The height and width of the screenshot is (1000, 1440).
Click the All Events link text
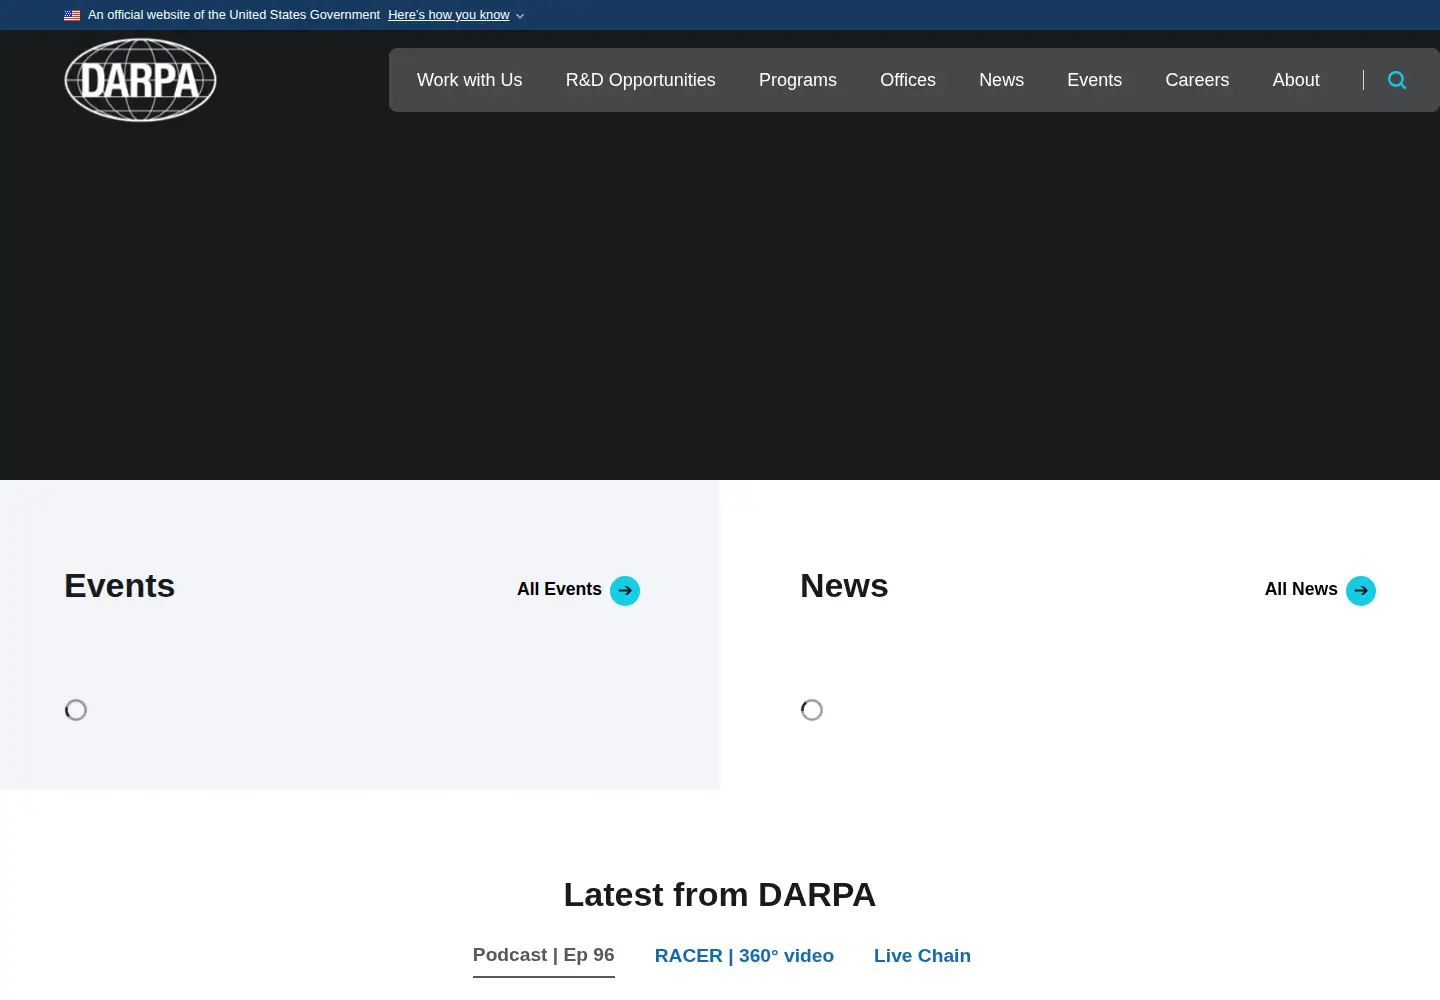(559, 589)
